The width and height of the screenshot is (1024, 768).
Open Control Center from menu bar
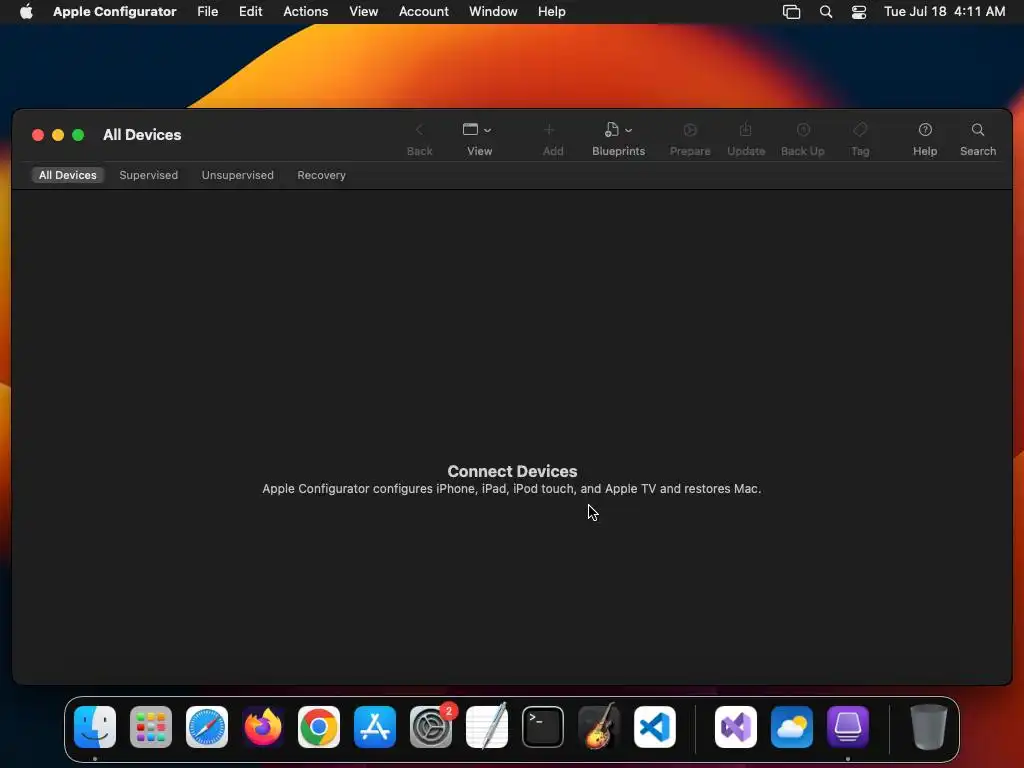pyautogui.click(x=859, y=12)
